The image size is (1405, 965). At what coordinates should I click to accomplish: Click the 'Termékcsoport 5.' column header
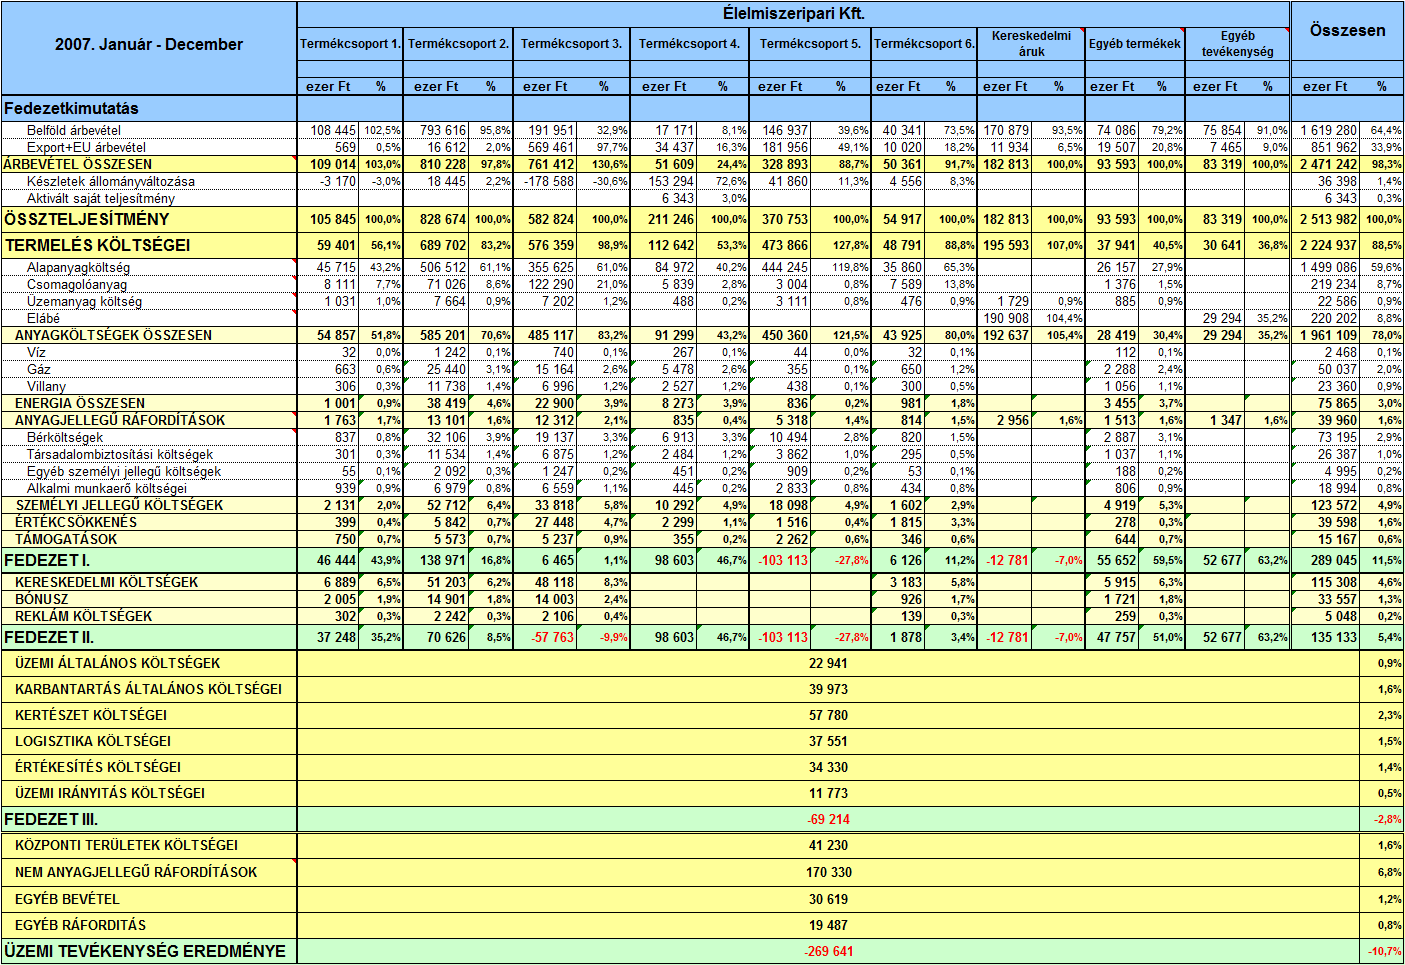click(x=810, y=44)
